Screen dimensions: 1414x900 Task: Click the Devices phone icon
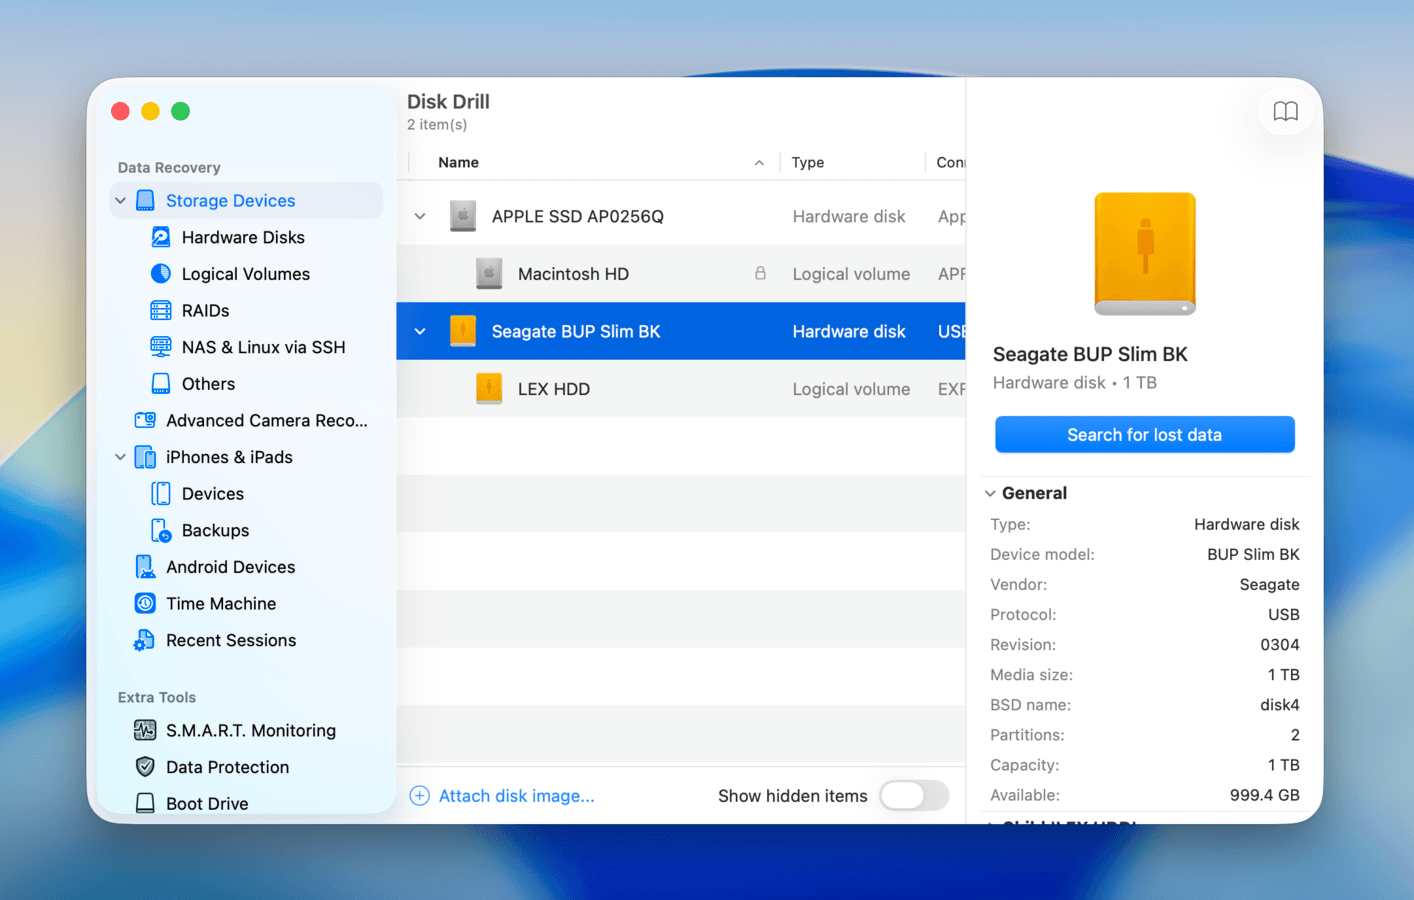160,494
